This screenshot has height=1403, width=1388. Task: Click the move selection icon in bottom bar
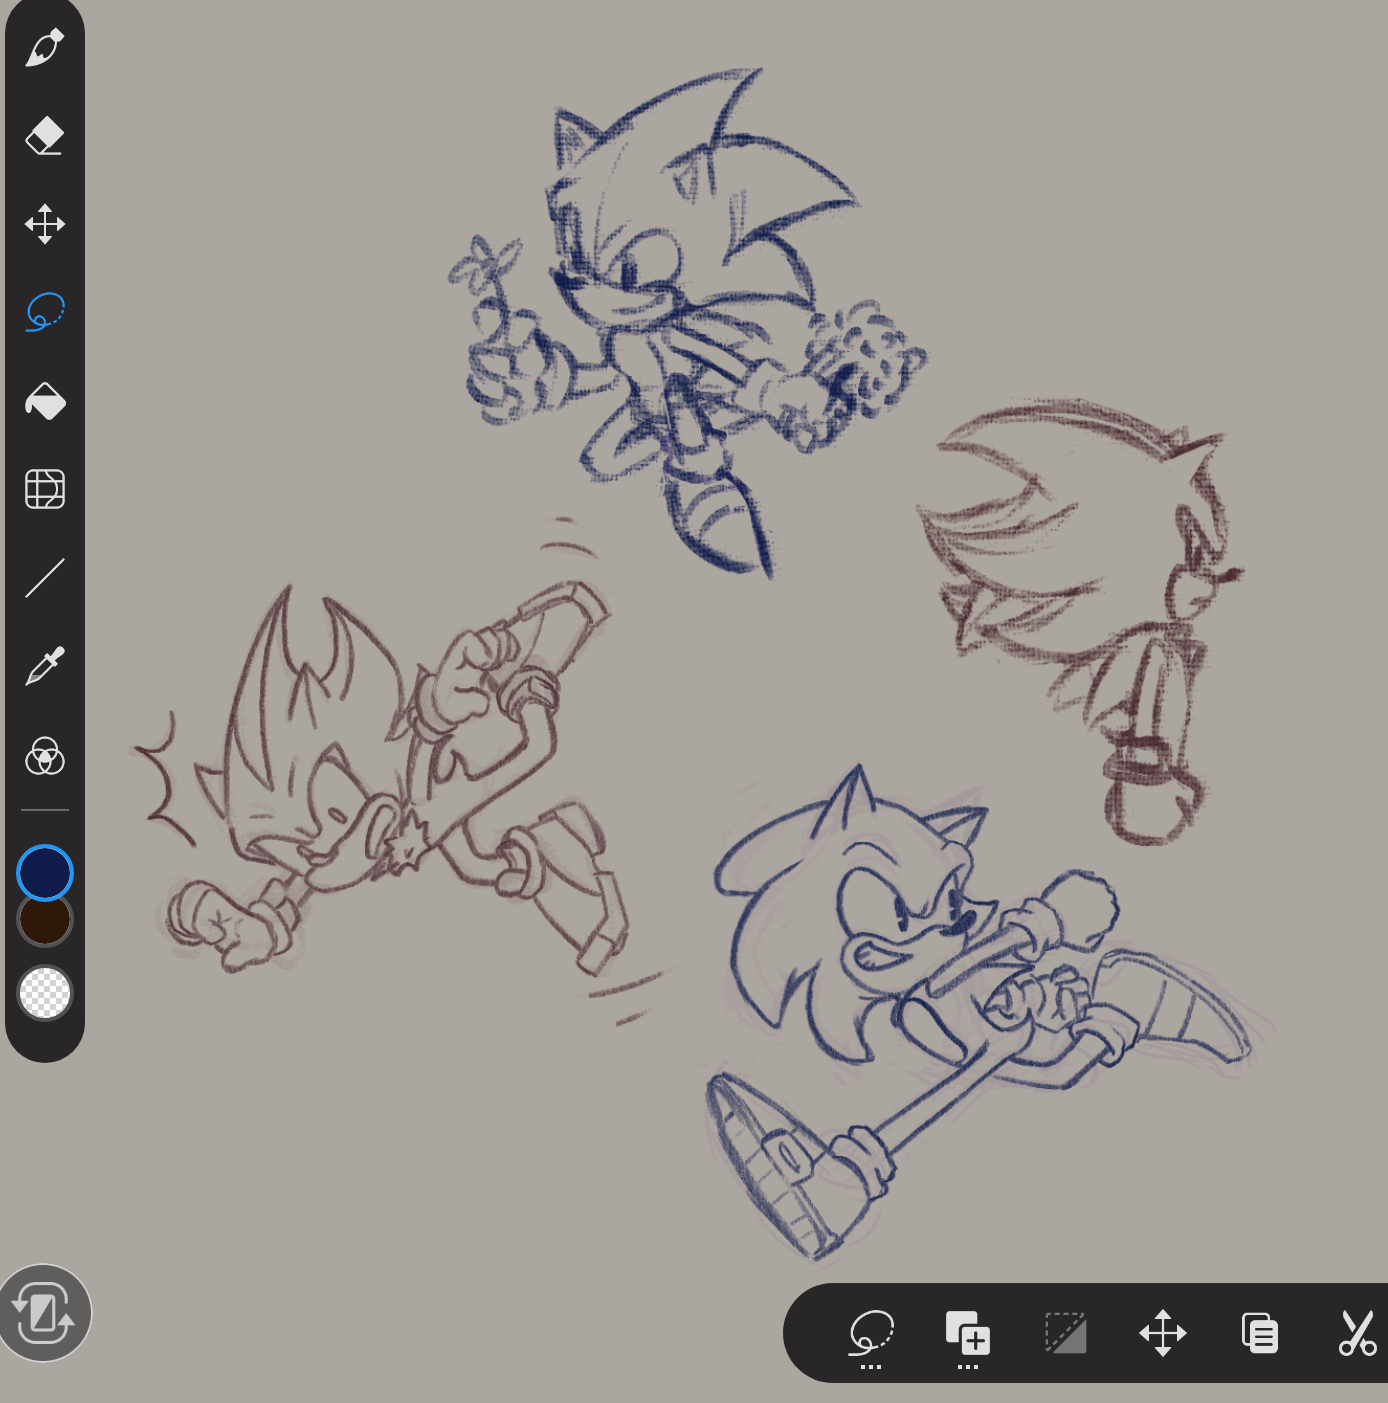[1162, 1333]
